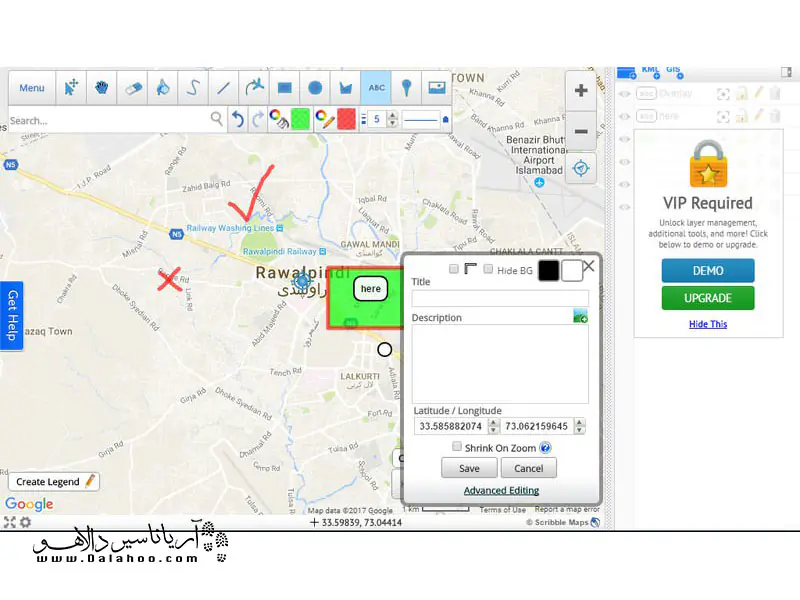Select the eraser tool
The height and width of the screenshot is (600, 800).
pyautogui.click(x=132, y=88)
